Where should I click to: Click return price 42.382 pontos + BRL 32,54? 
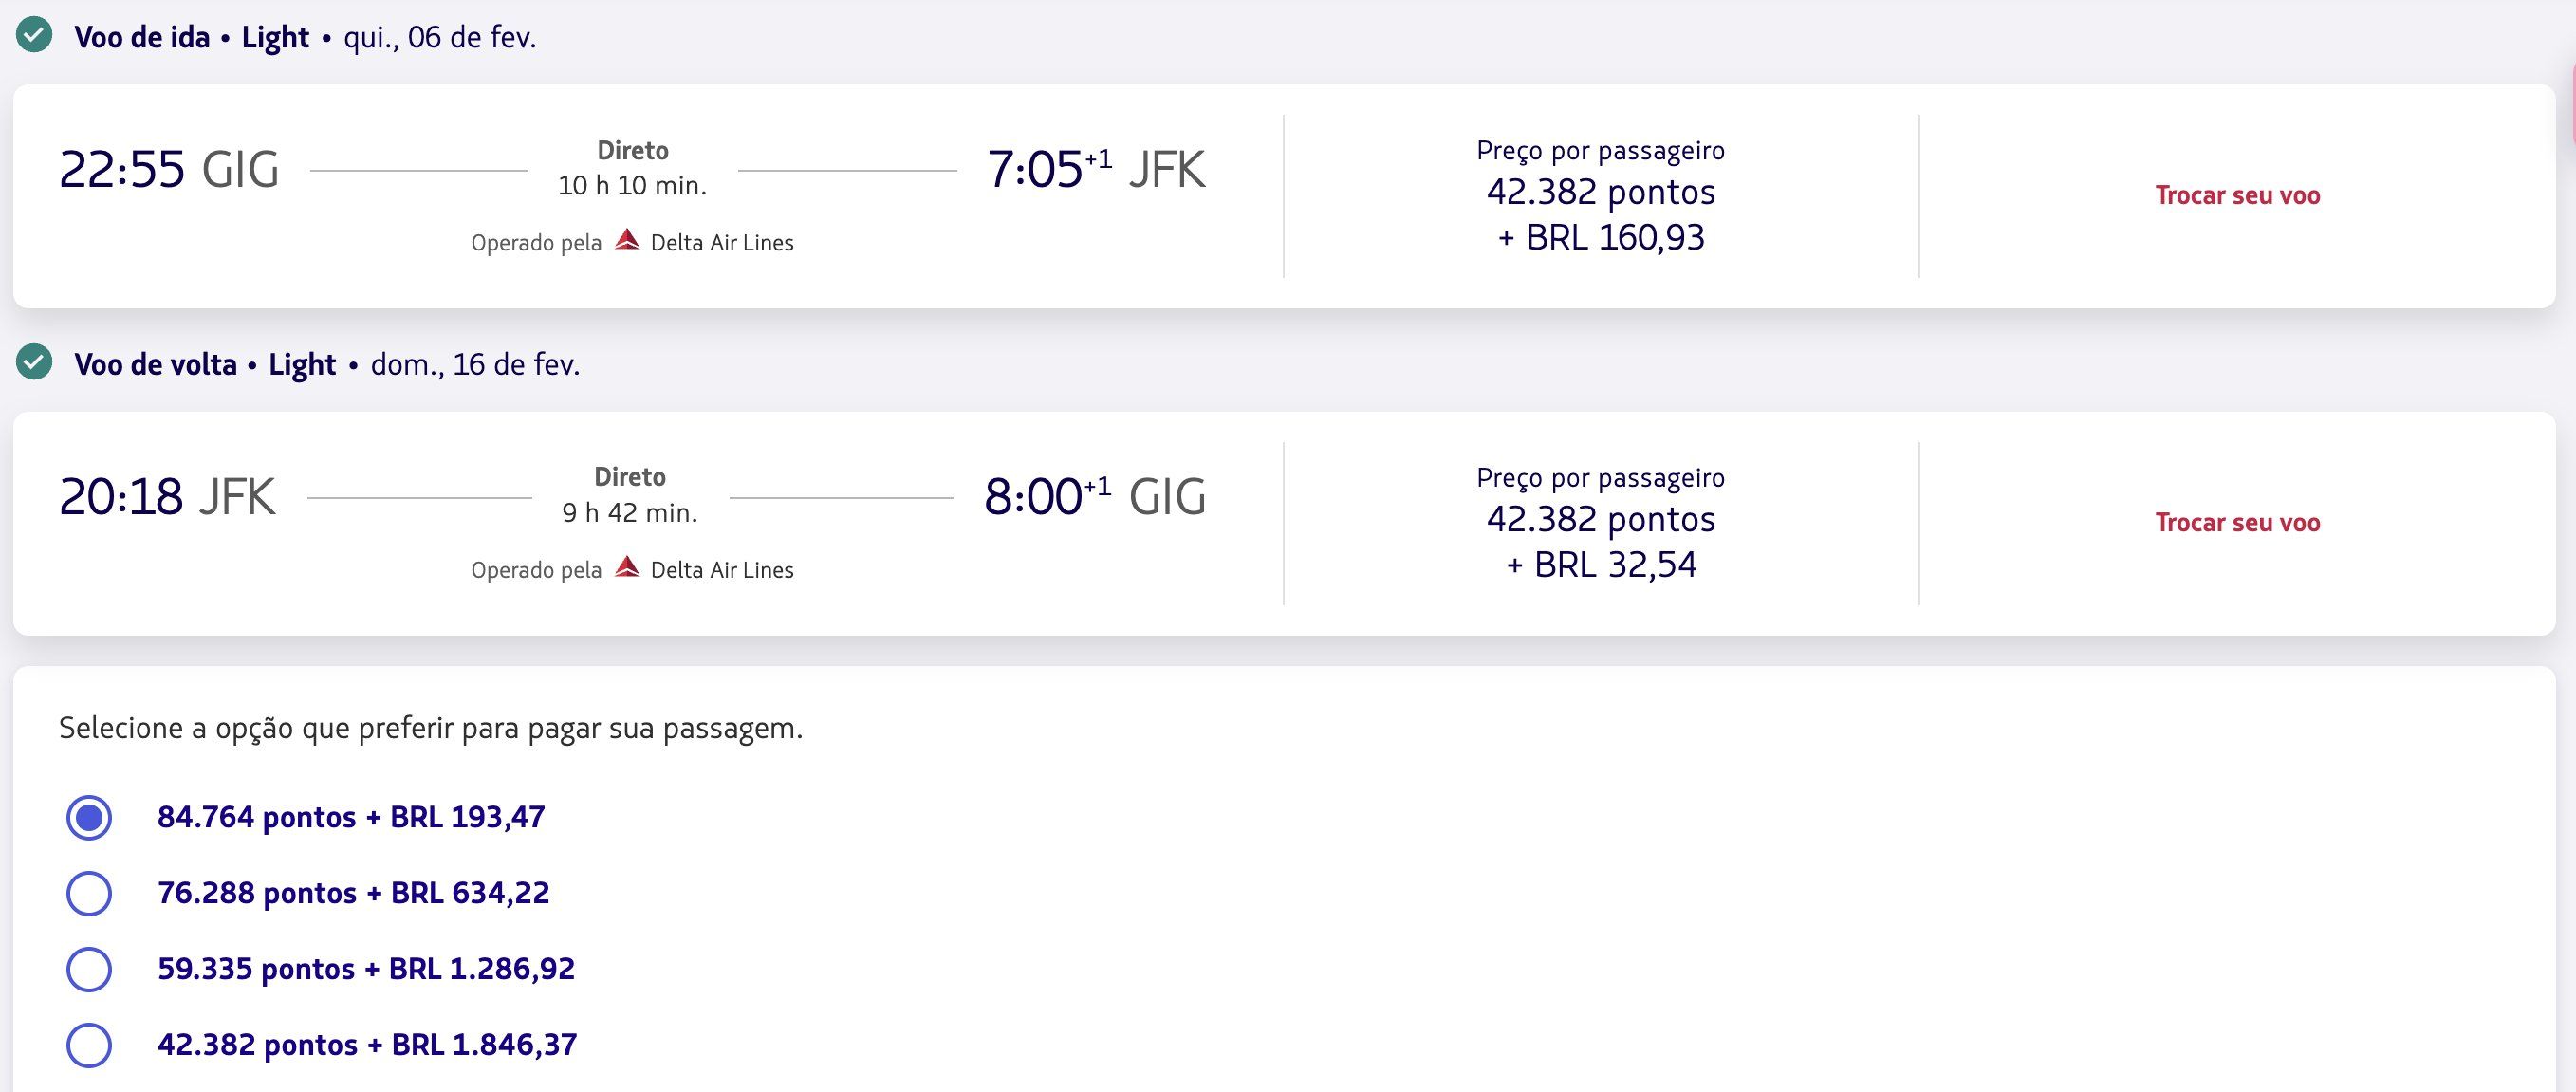click(x=1600, y=541)
